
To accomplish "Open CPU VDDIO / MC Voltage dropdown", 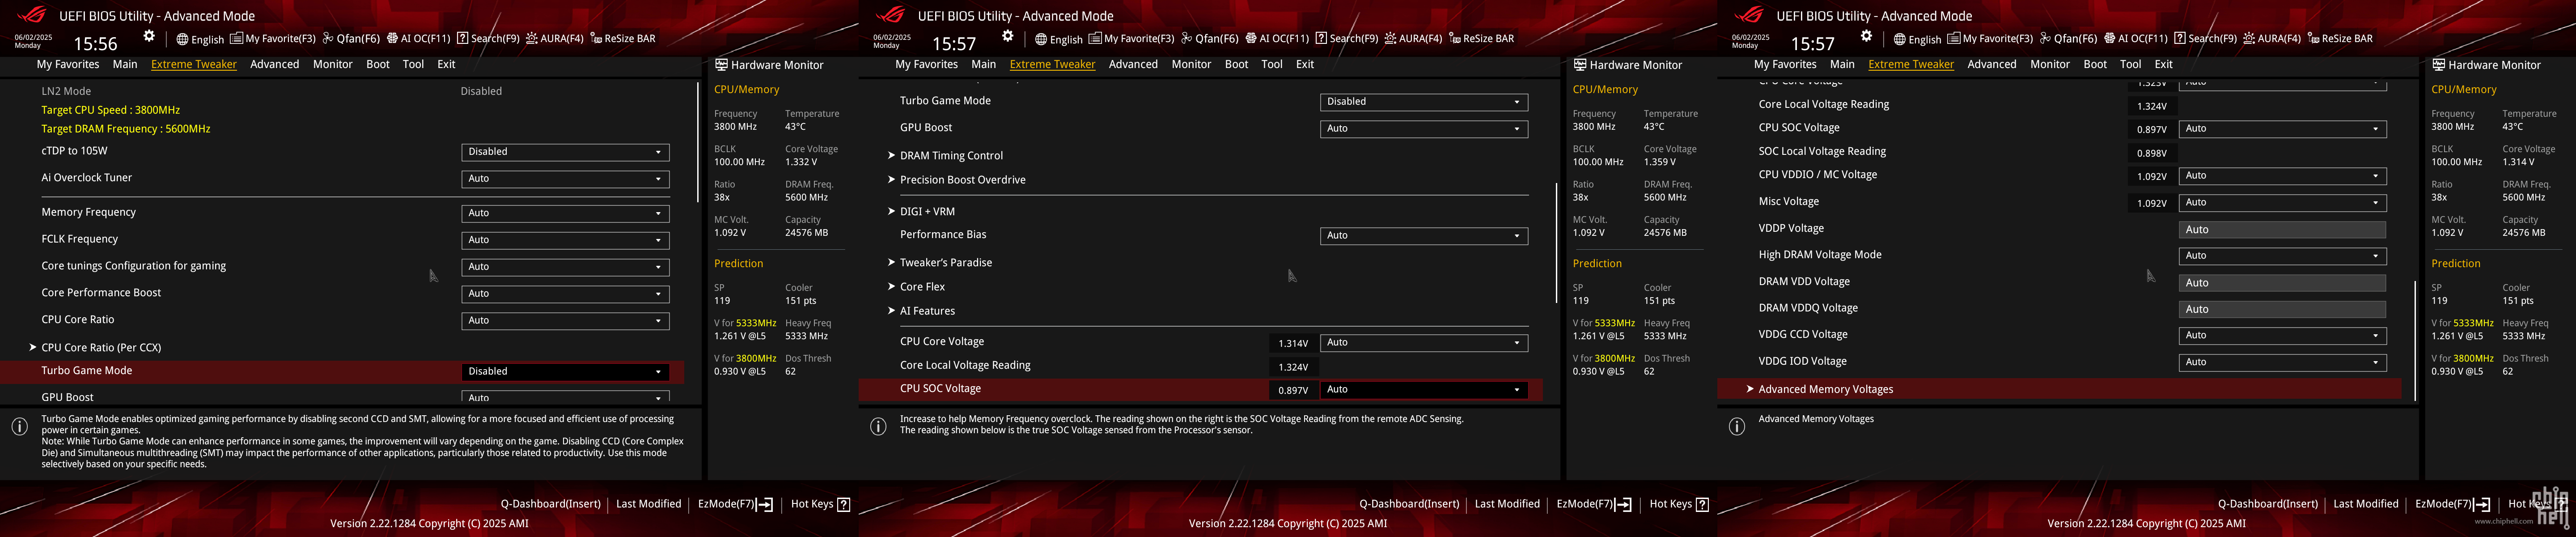I will [2282, 176].
